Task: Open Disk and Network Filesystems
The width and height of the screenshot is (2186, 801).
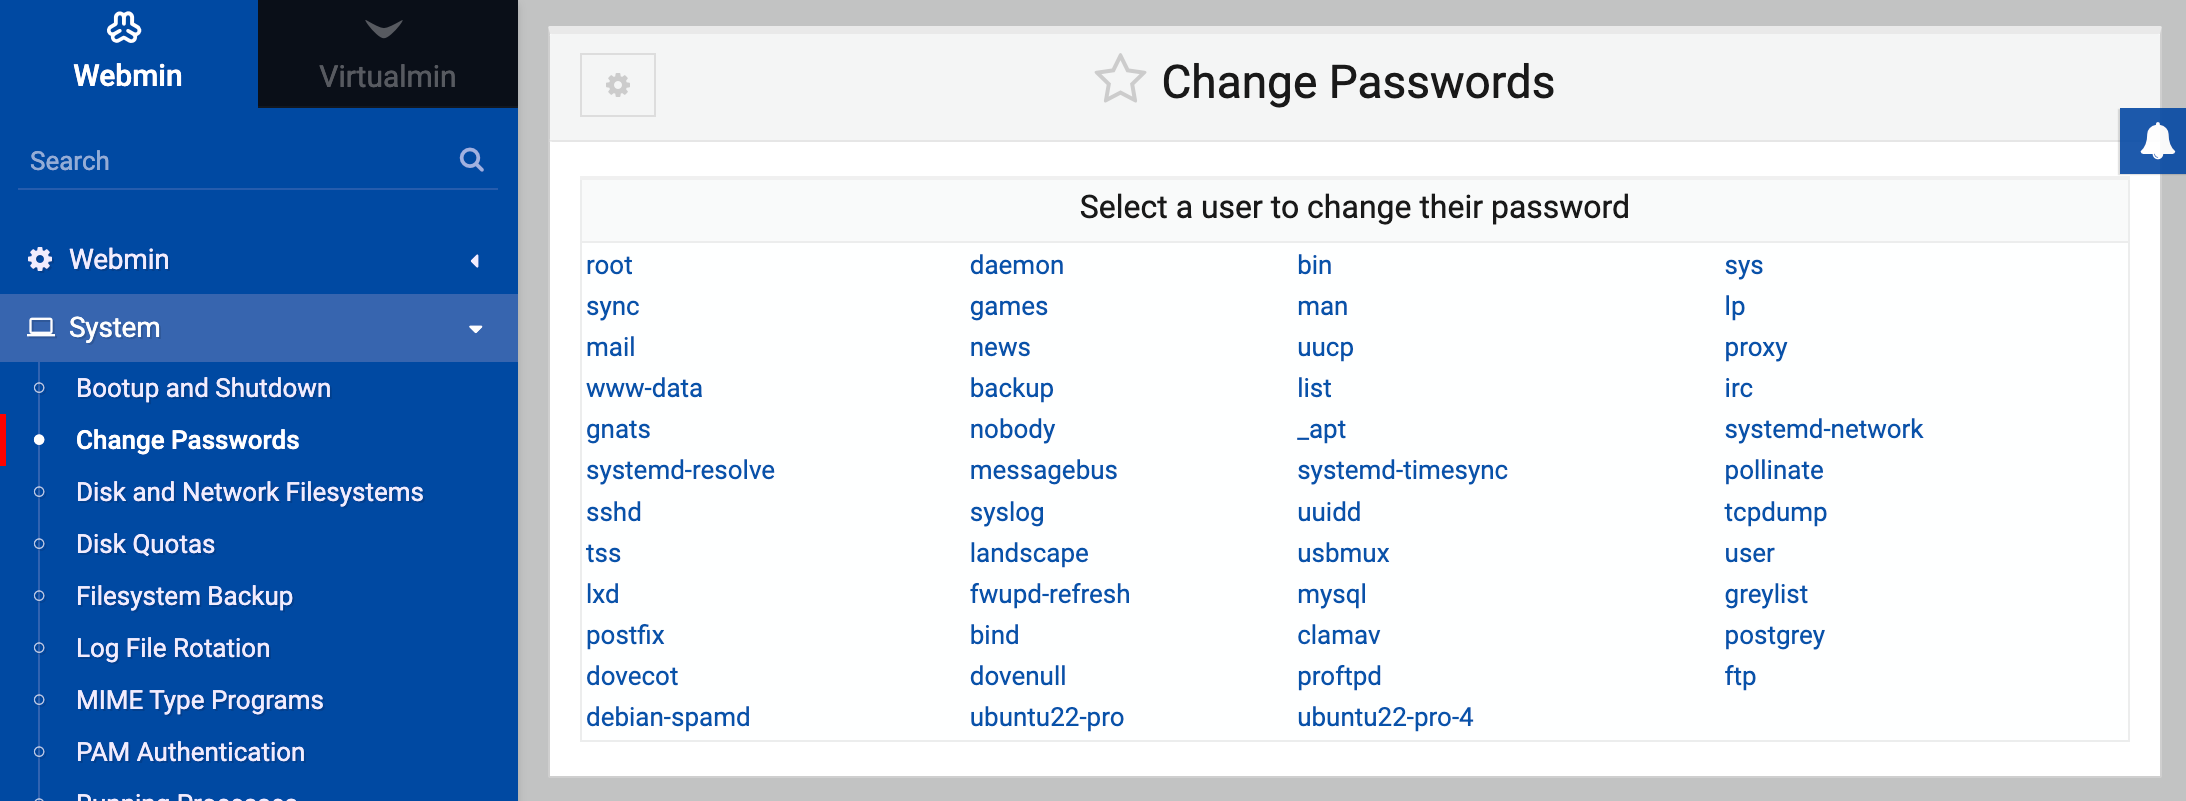Action: click(250, 492)
